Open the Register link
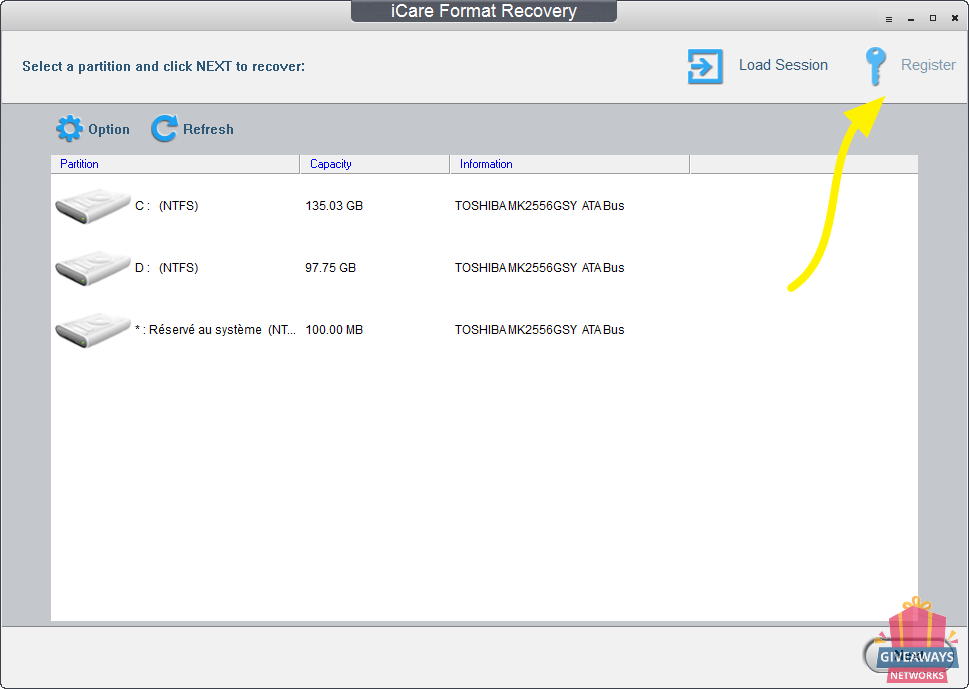Image resolution: width=969 pixels, height=689 pixels. (x=928, y=65)
